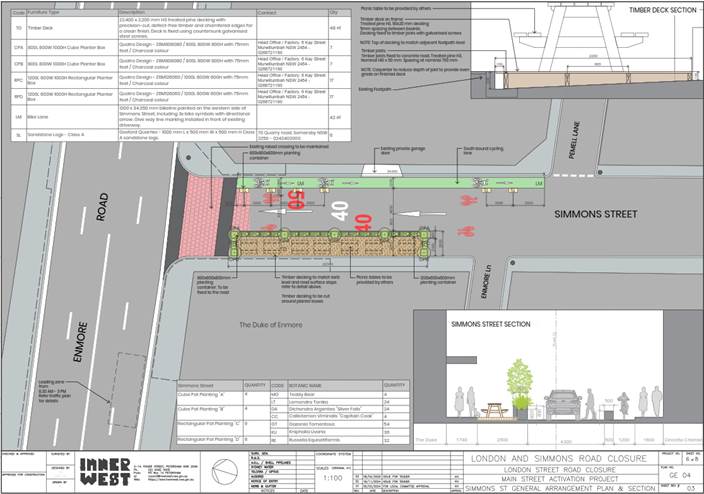The width and height of the screenshot is (704, 494).
Task: Click the brown timber decking on plan
Action: 330,246
